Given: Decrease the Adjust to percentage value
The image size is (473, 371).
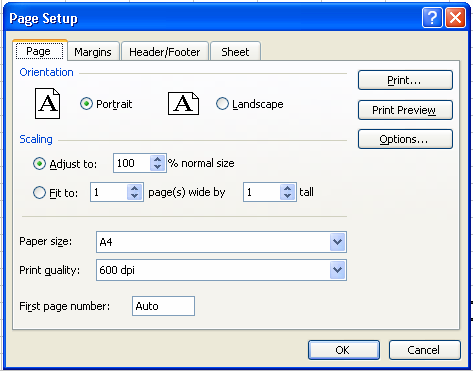Looking at the screenshot, I should (x=157, y=167).
